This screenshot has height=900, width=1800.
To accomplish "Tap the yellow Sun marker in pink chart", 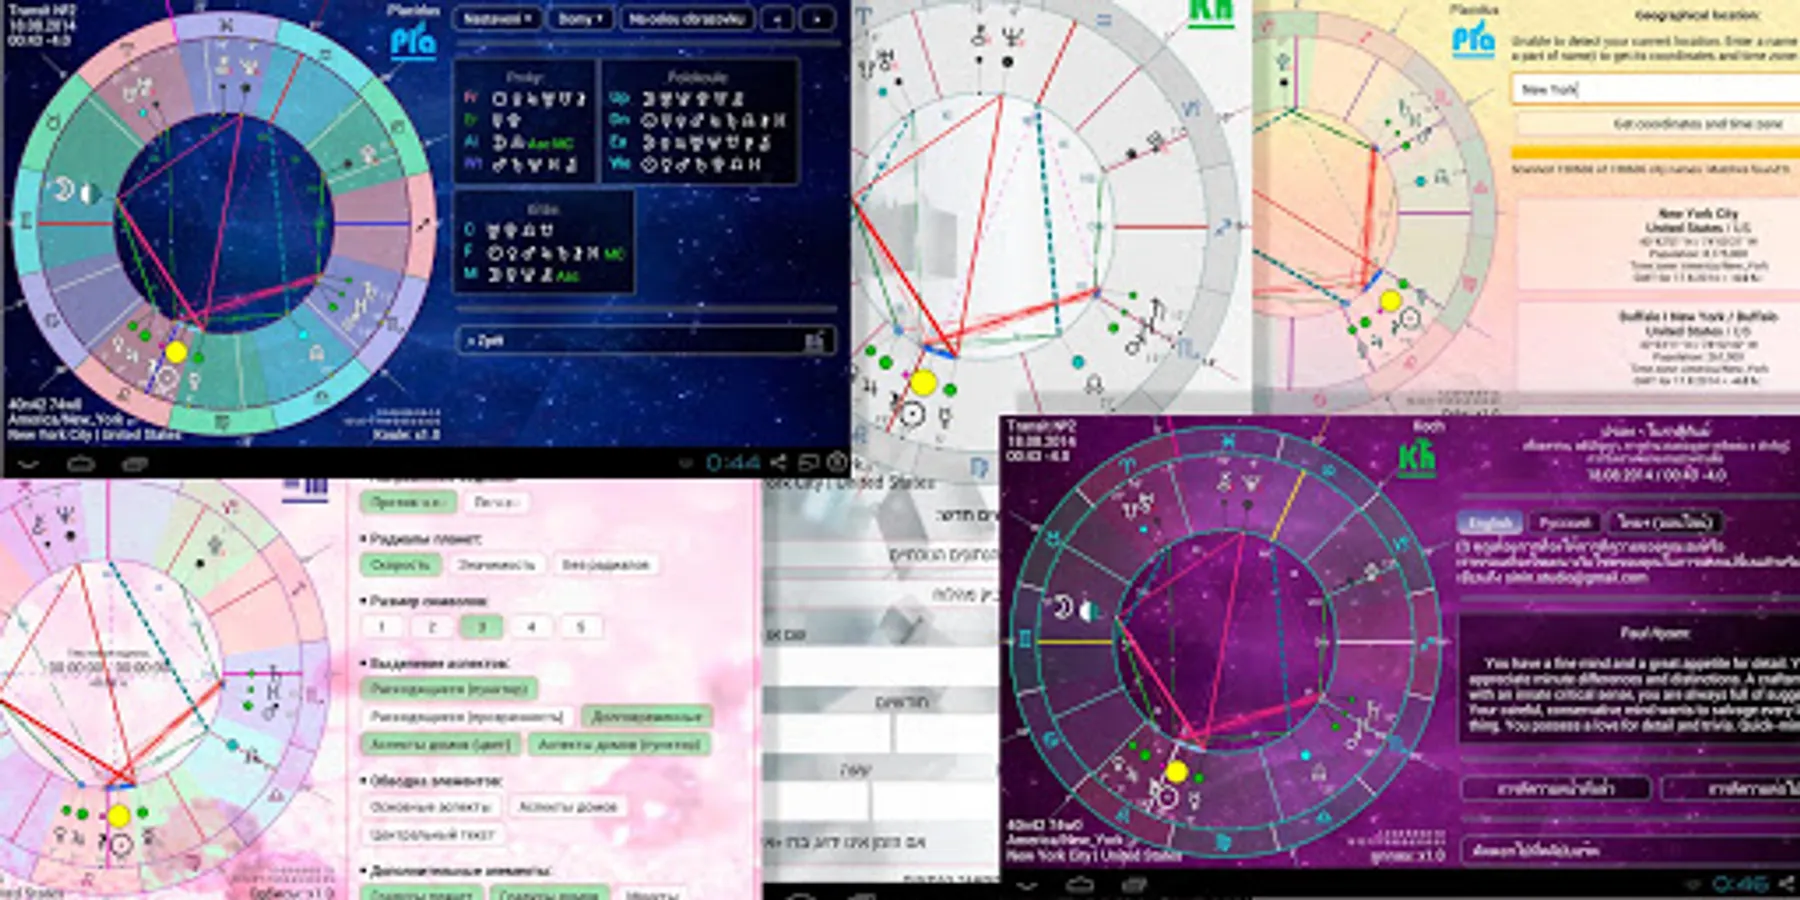I will point(119,816).
